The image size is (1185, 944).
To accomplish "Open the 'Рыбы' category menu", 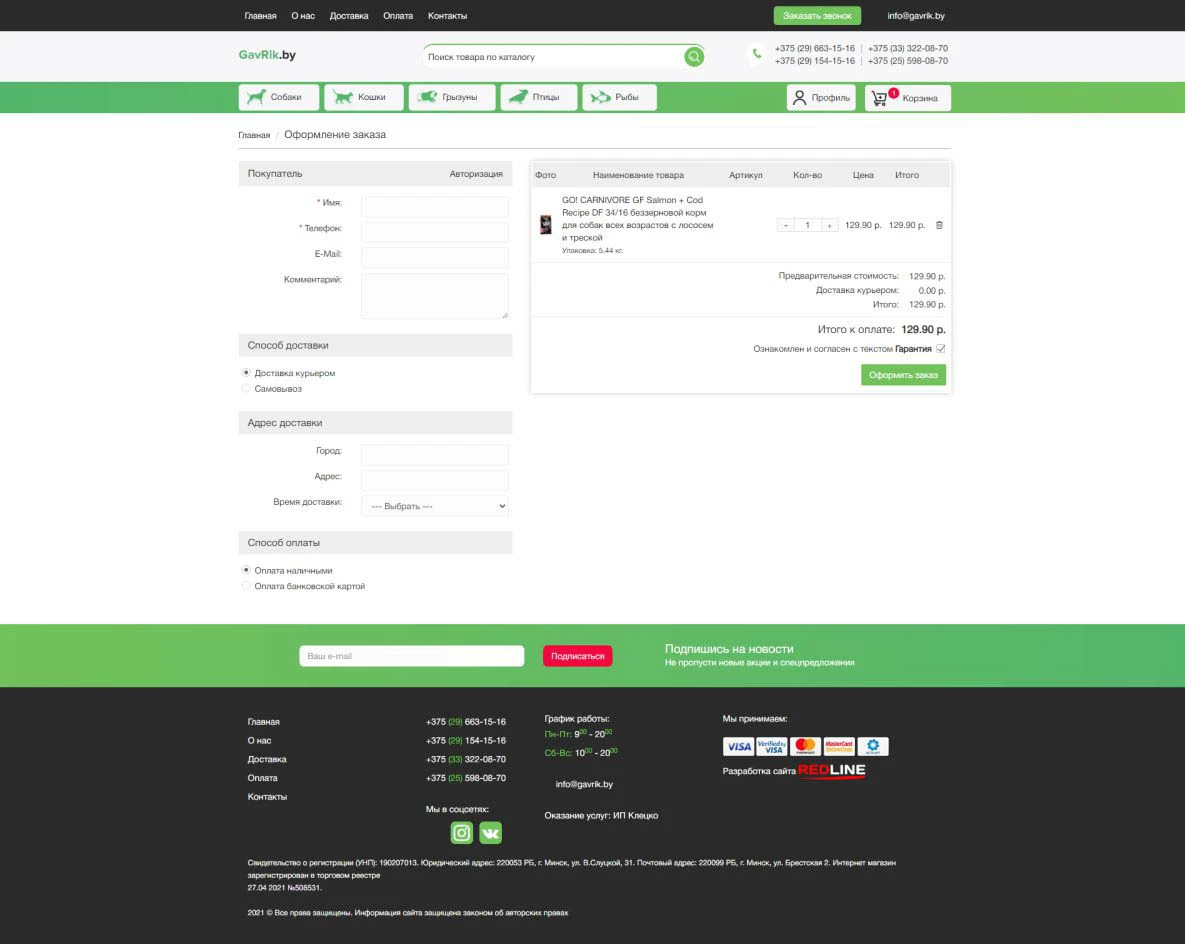I will (x=619, y=97).
